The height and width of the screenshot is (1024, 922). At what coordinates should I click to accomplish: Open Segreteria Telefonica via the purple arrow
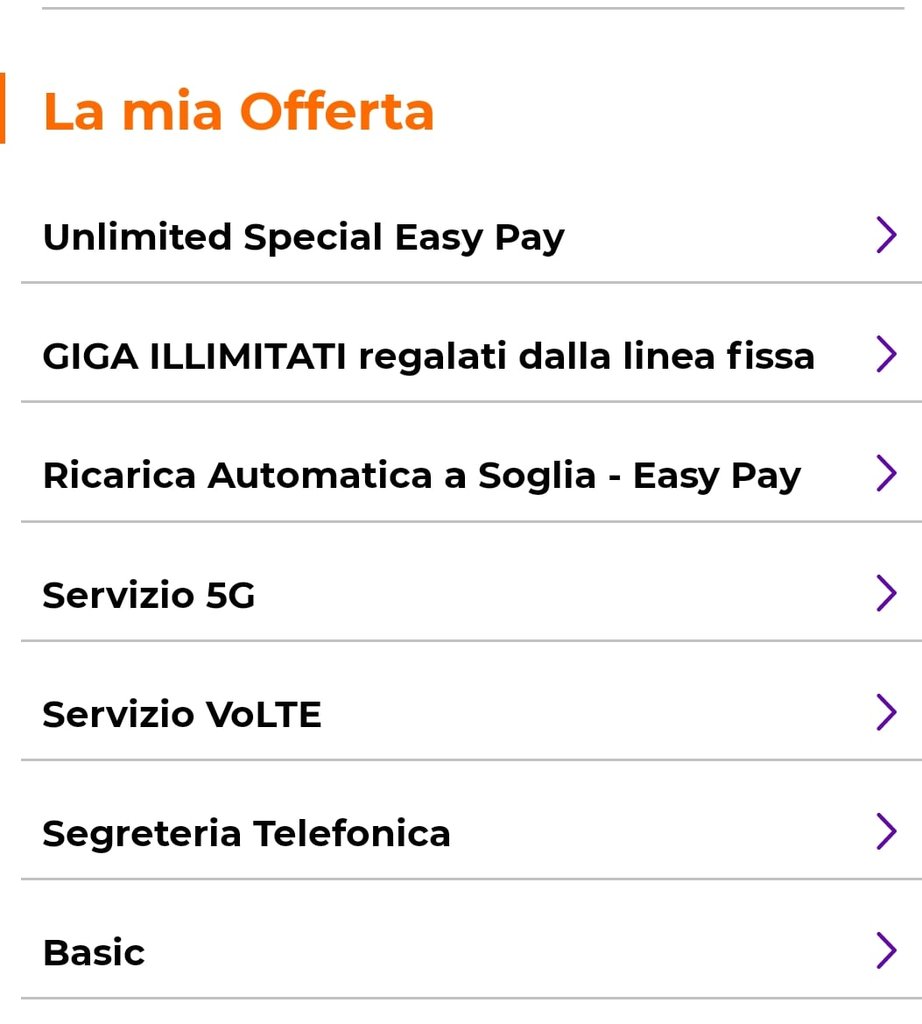point(886,832)
